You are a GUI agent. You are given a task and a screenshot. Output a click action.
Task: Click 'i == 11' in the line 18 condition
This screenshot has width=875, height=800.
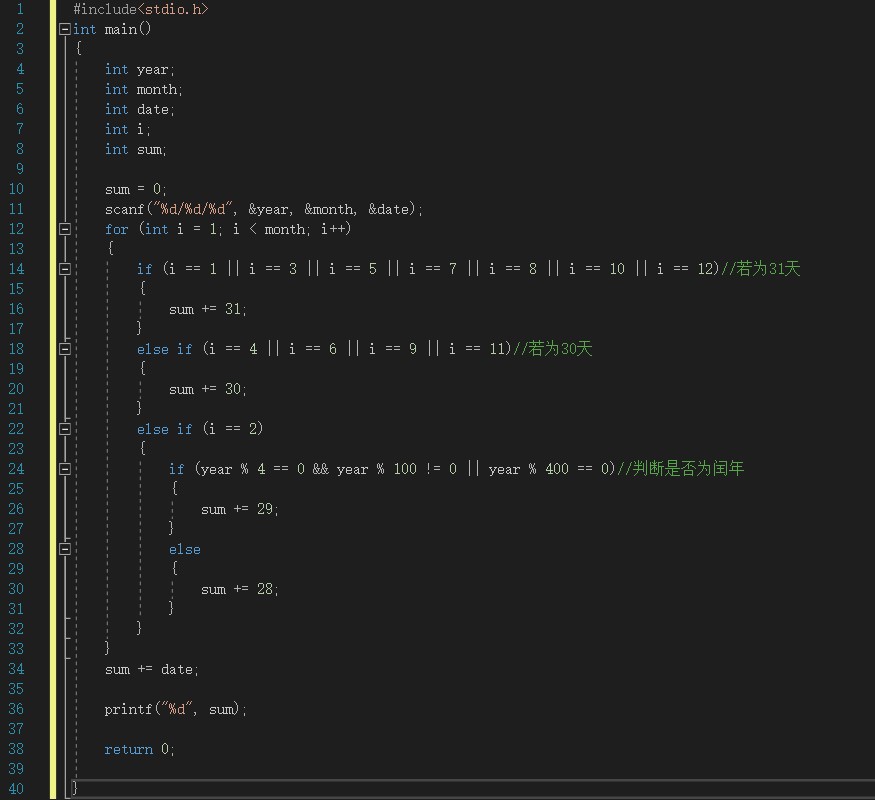pyautogui.click(x=477, y=349)
